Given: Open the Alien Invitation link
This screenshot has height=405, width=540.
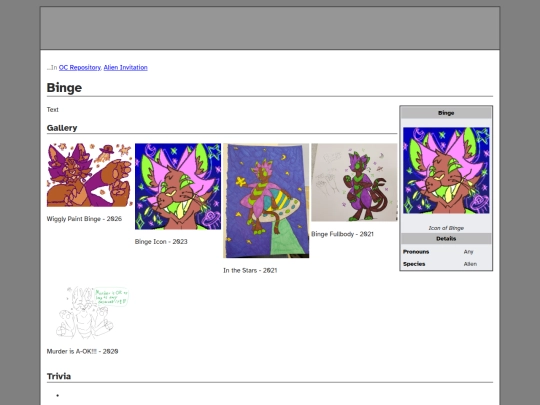Looking at the screenshot, I should pos(125,68).
